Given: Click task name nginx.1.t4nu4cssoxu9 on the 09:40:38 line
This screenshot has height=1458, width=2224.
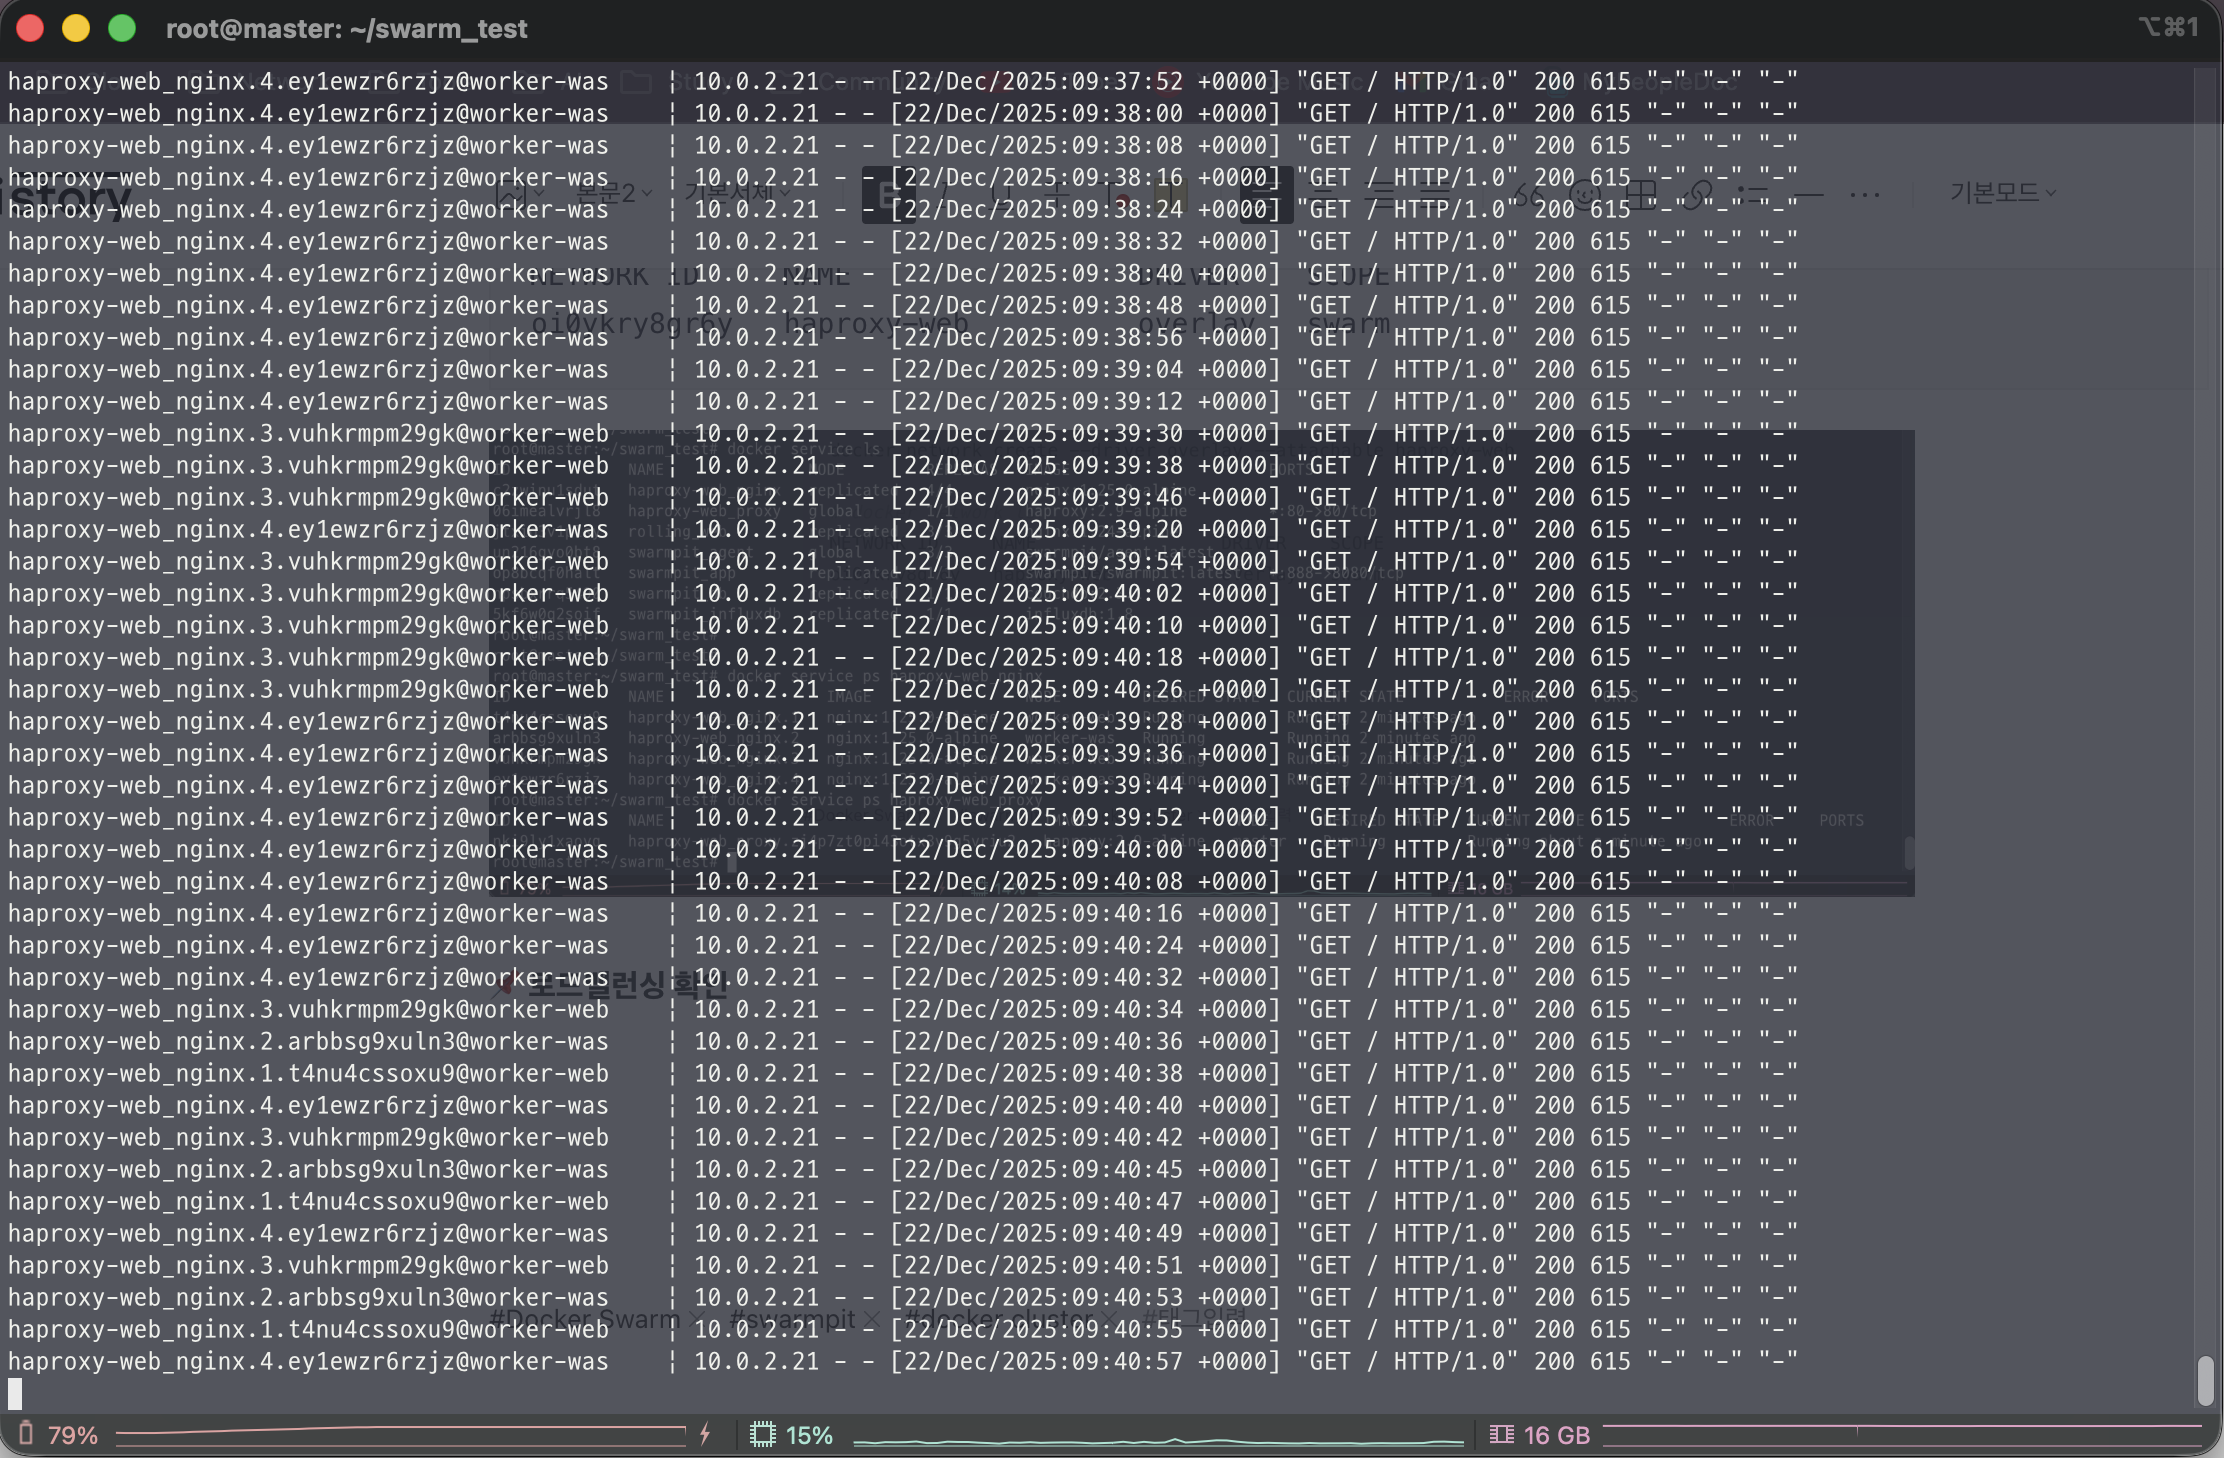Looking at the screenshot, I should [315, 1073].
